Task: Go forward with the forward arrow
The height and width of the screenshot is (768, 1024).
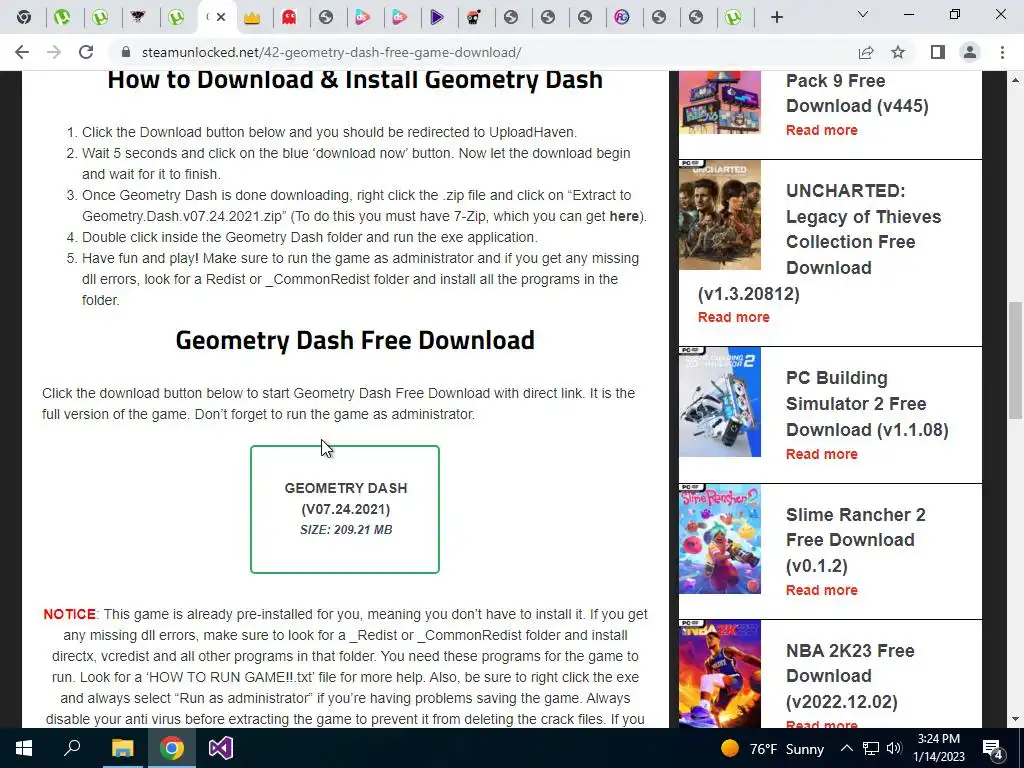Action: click(x=54, y=52)
